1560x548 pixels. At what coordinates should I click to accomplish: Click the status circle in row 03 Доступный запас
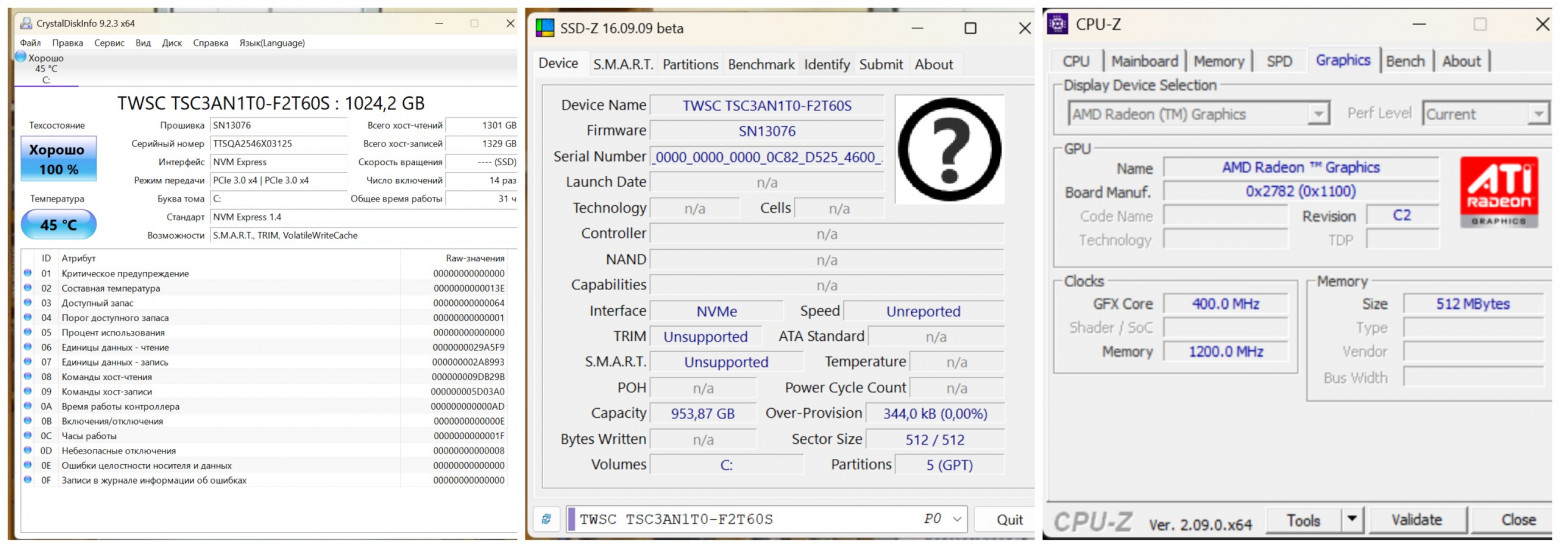(x=28, y=303)
